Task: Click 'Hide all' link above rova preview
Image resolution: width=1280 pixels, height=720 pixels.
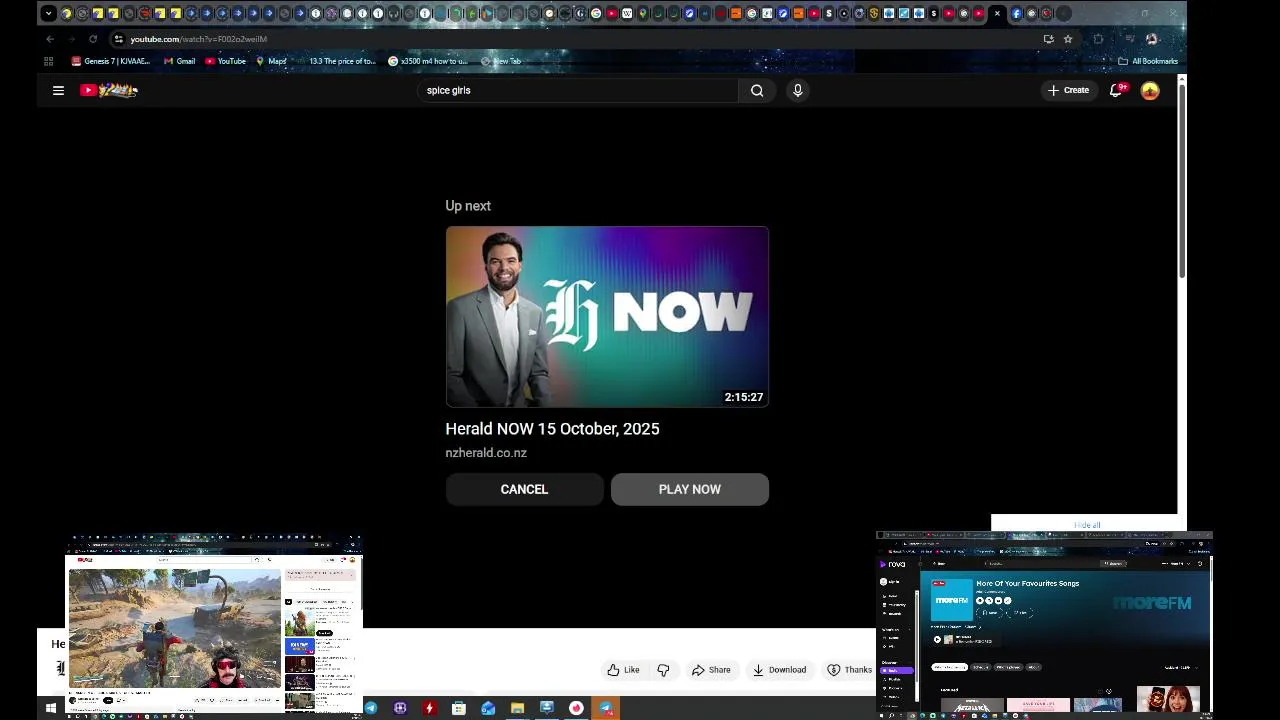Action: coord(1087,525)
